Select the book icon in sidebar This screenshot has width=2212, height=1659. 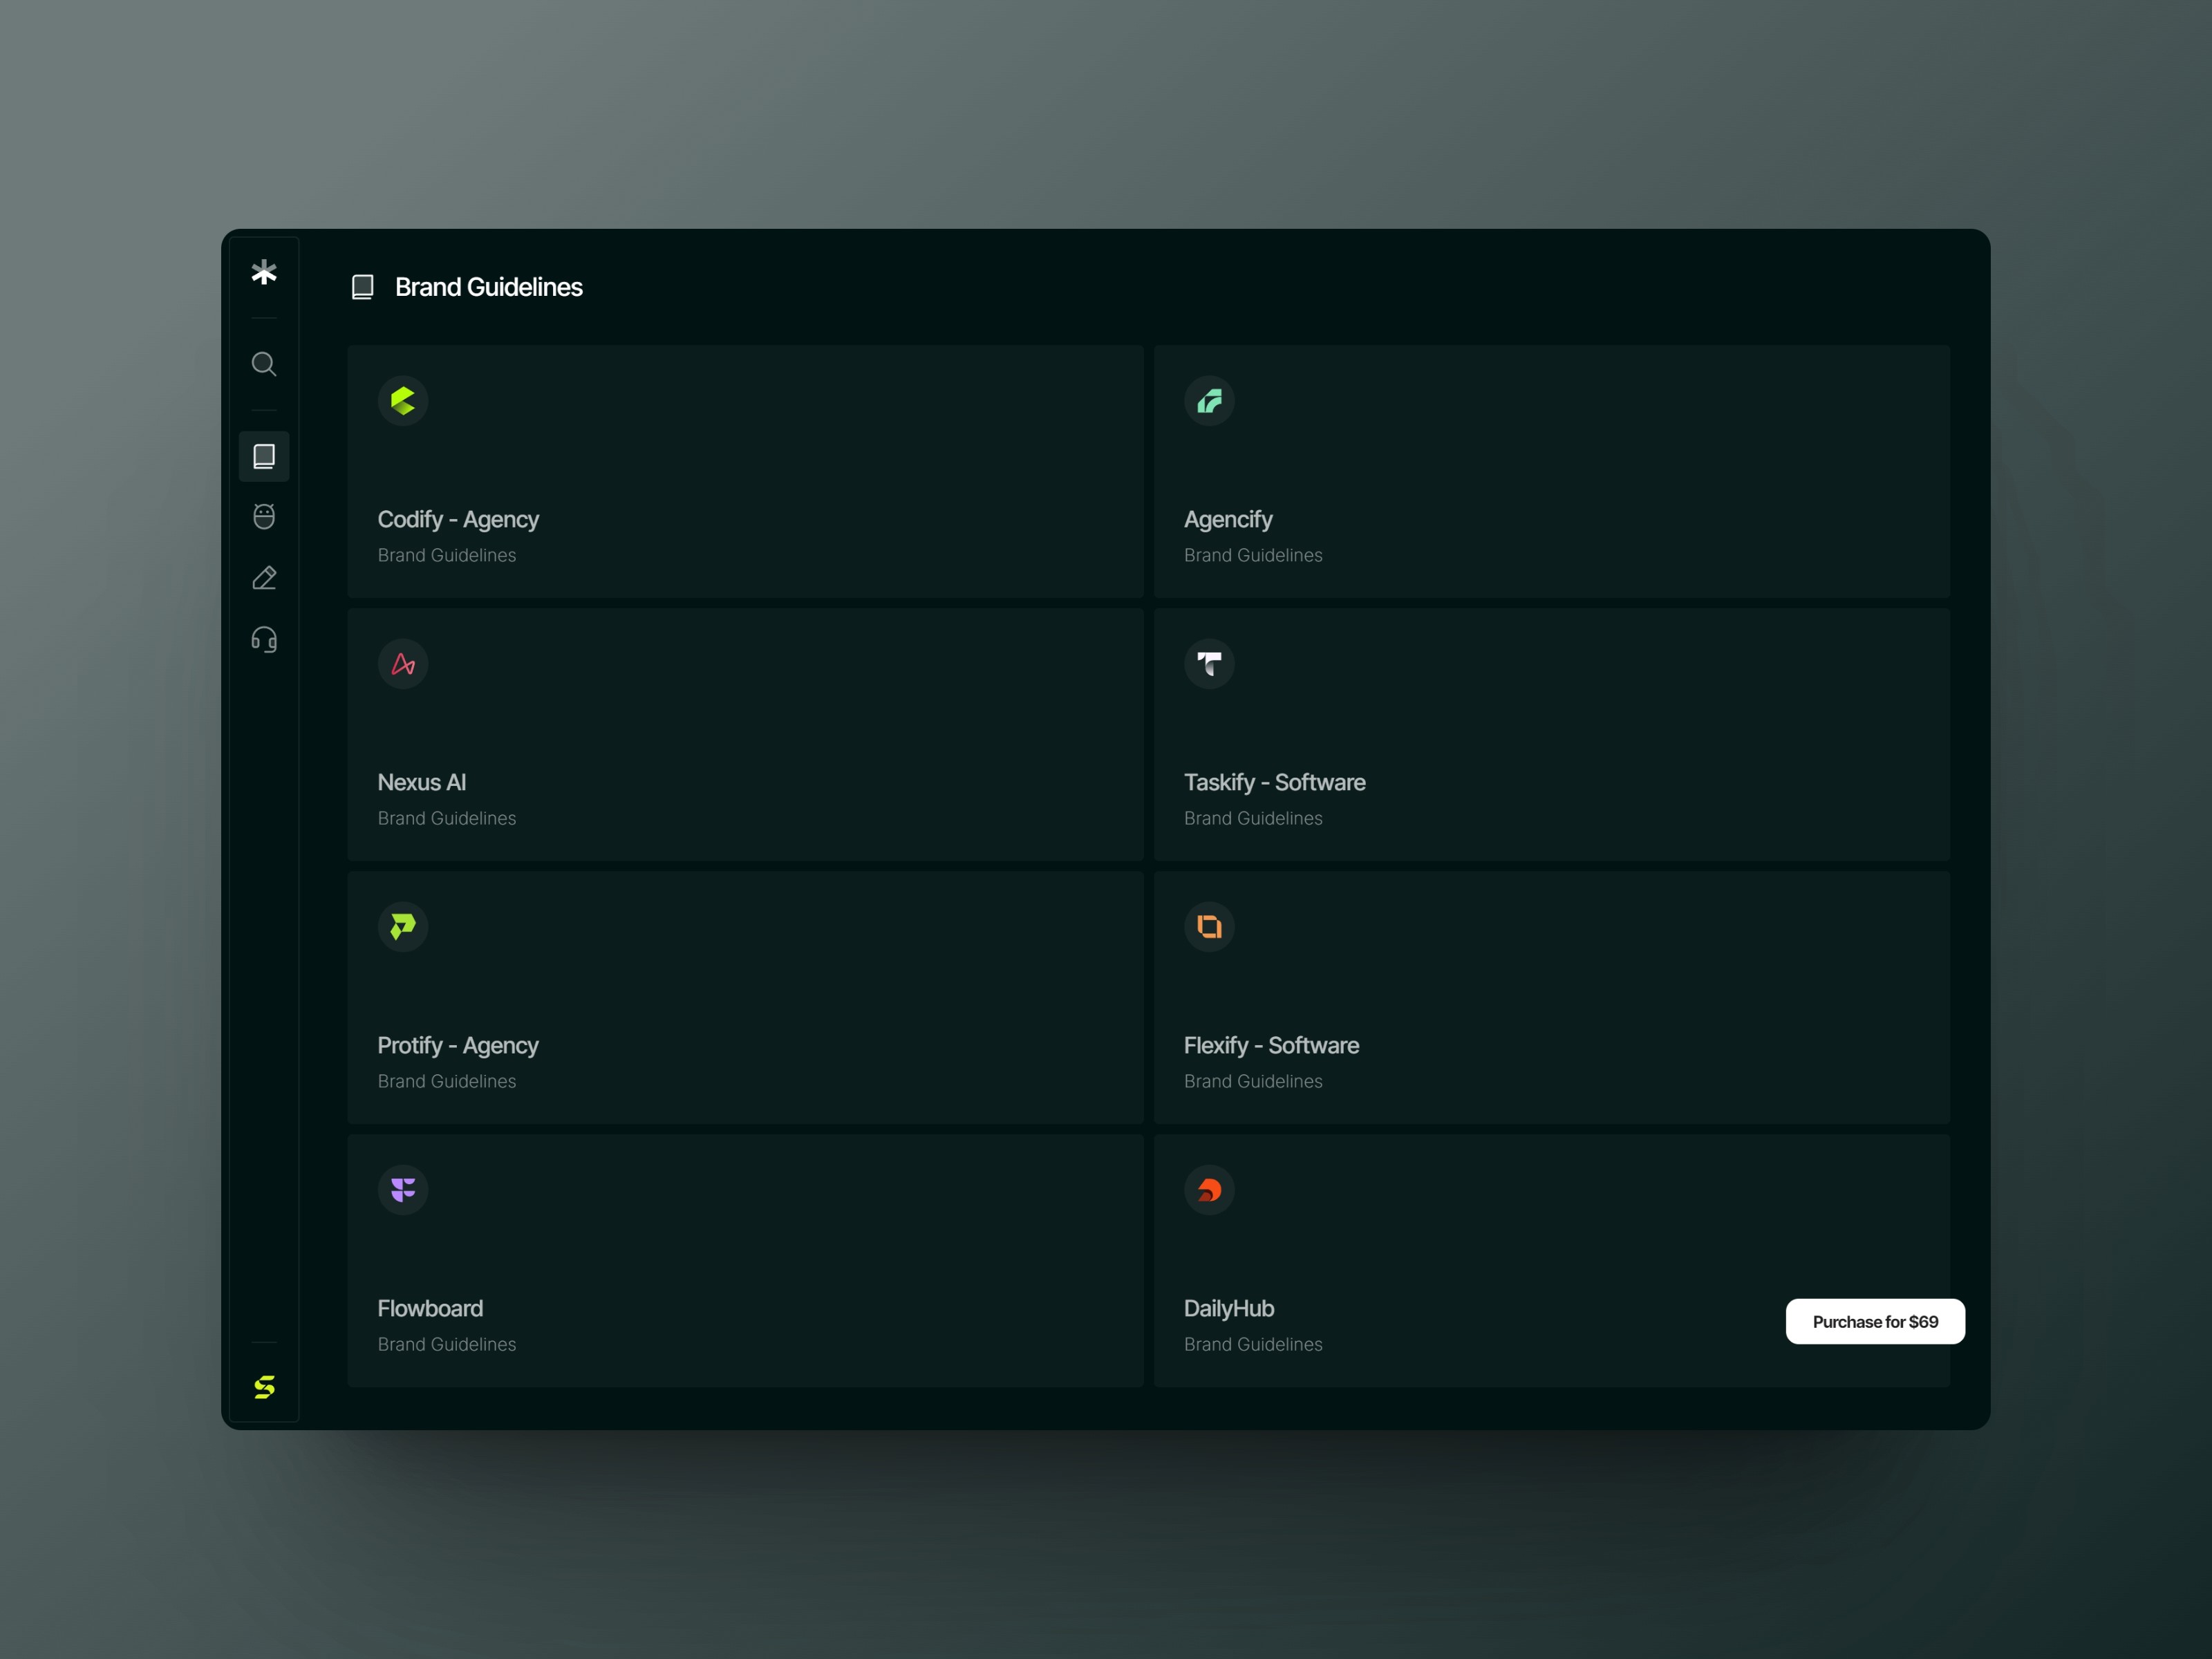pos(264,456)
